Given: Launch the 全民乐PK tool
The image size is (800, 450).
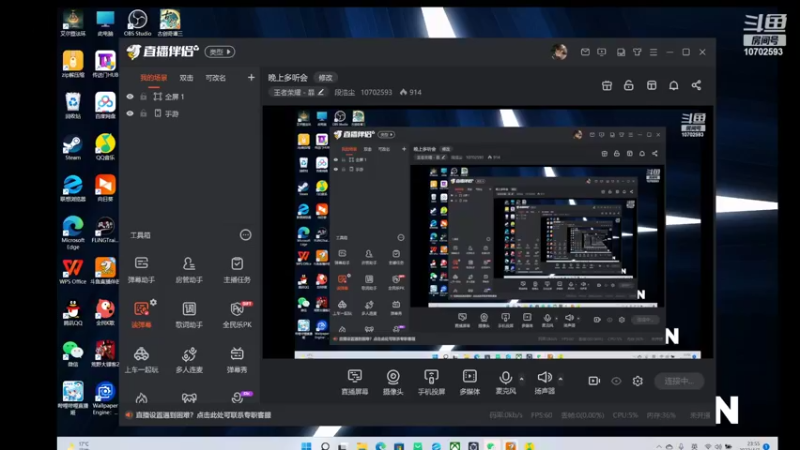Looking at the screenshot, I should [237, 314].
